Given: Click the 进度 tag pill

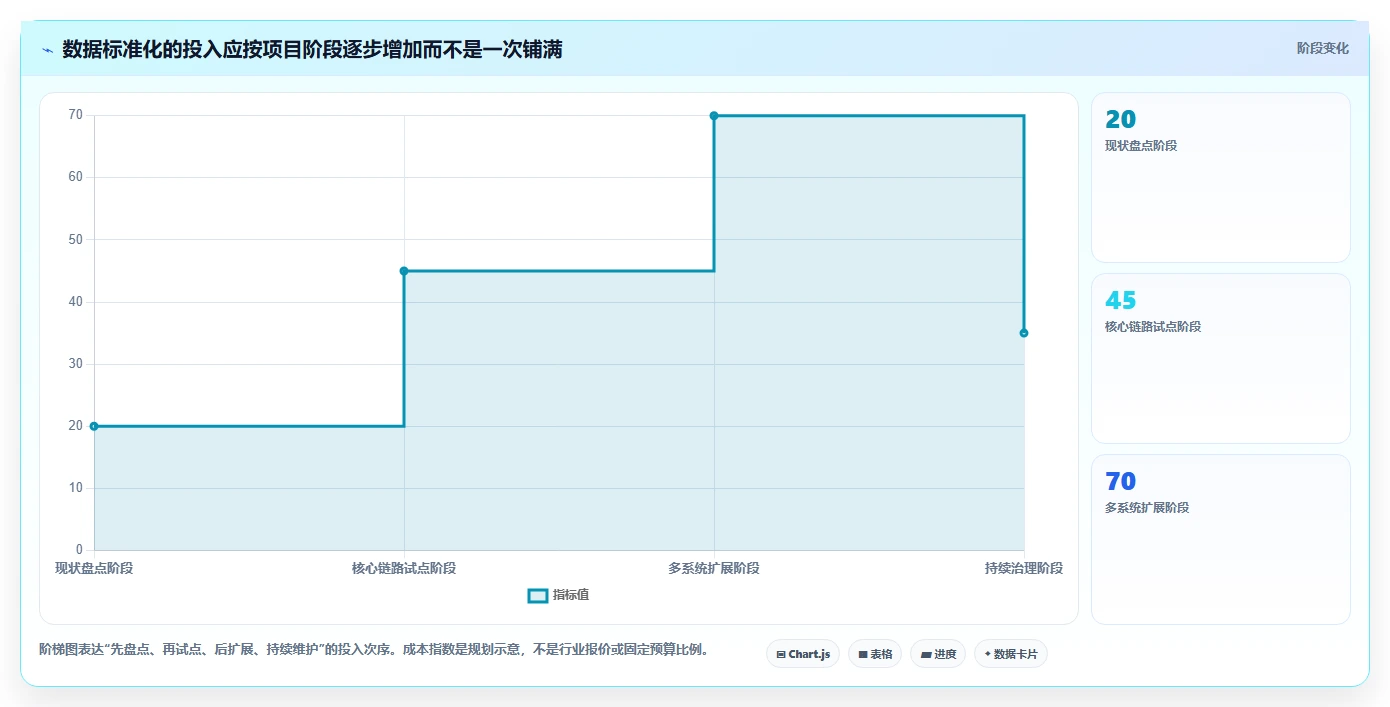Looking at the screenshot, I should 938,654.
